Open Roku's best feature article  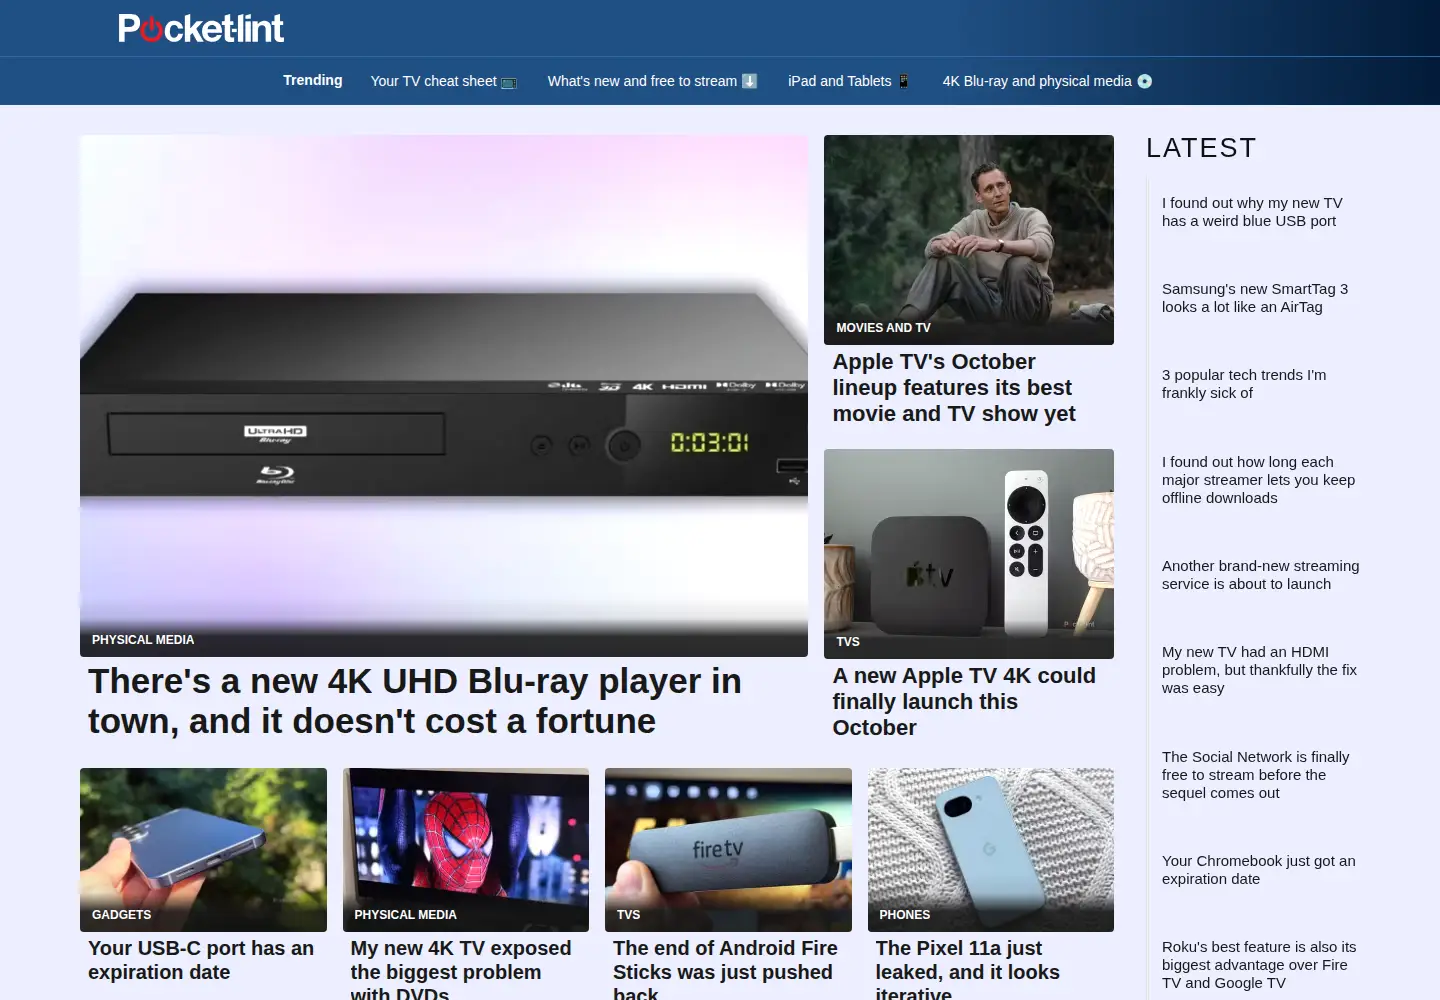pos(1259,965)
